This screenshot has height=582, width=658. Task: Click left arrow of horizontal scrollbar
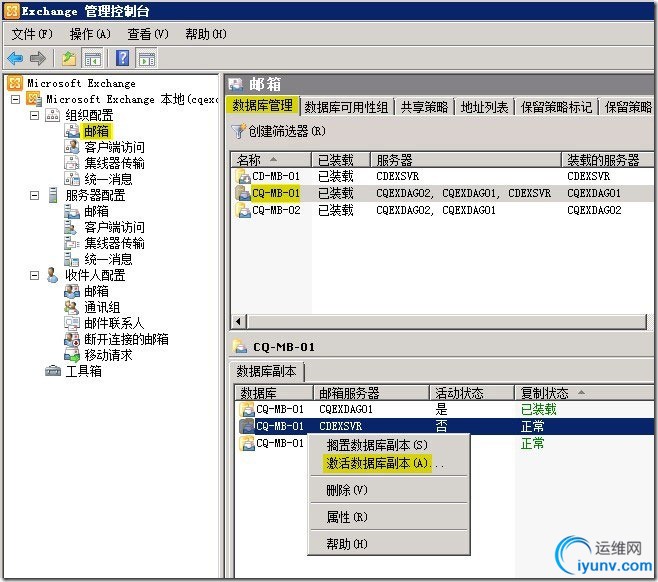(x=238, y=322)
